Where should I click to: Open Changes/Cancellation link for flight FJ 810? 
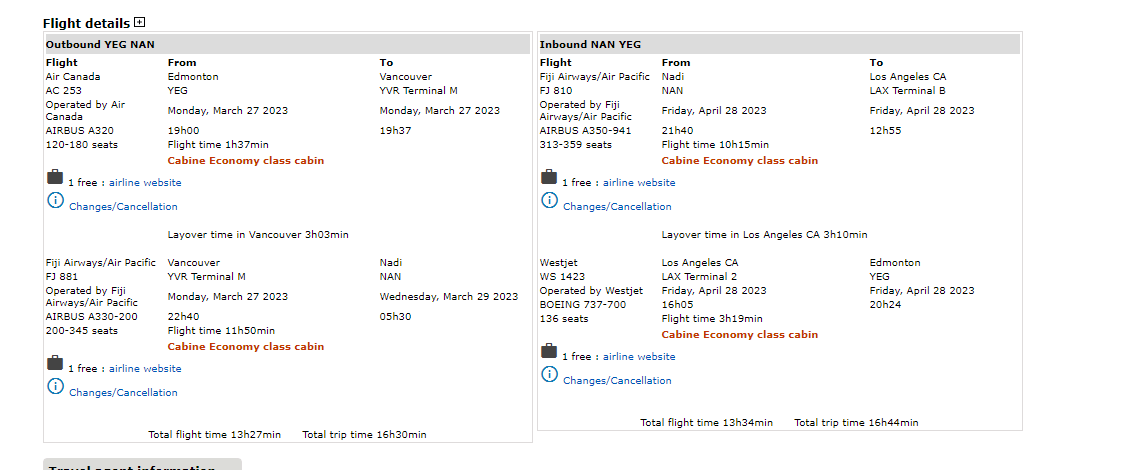tap(617, 207)
